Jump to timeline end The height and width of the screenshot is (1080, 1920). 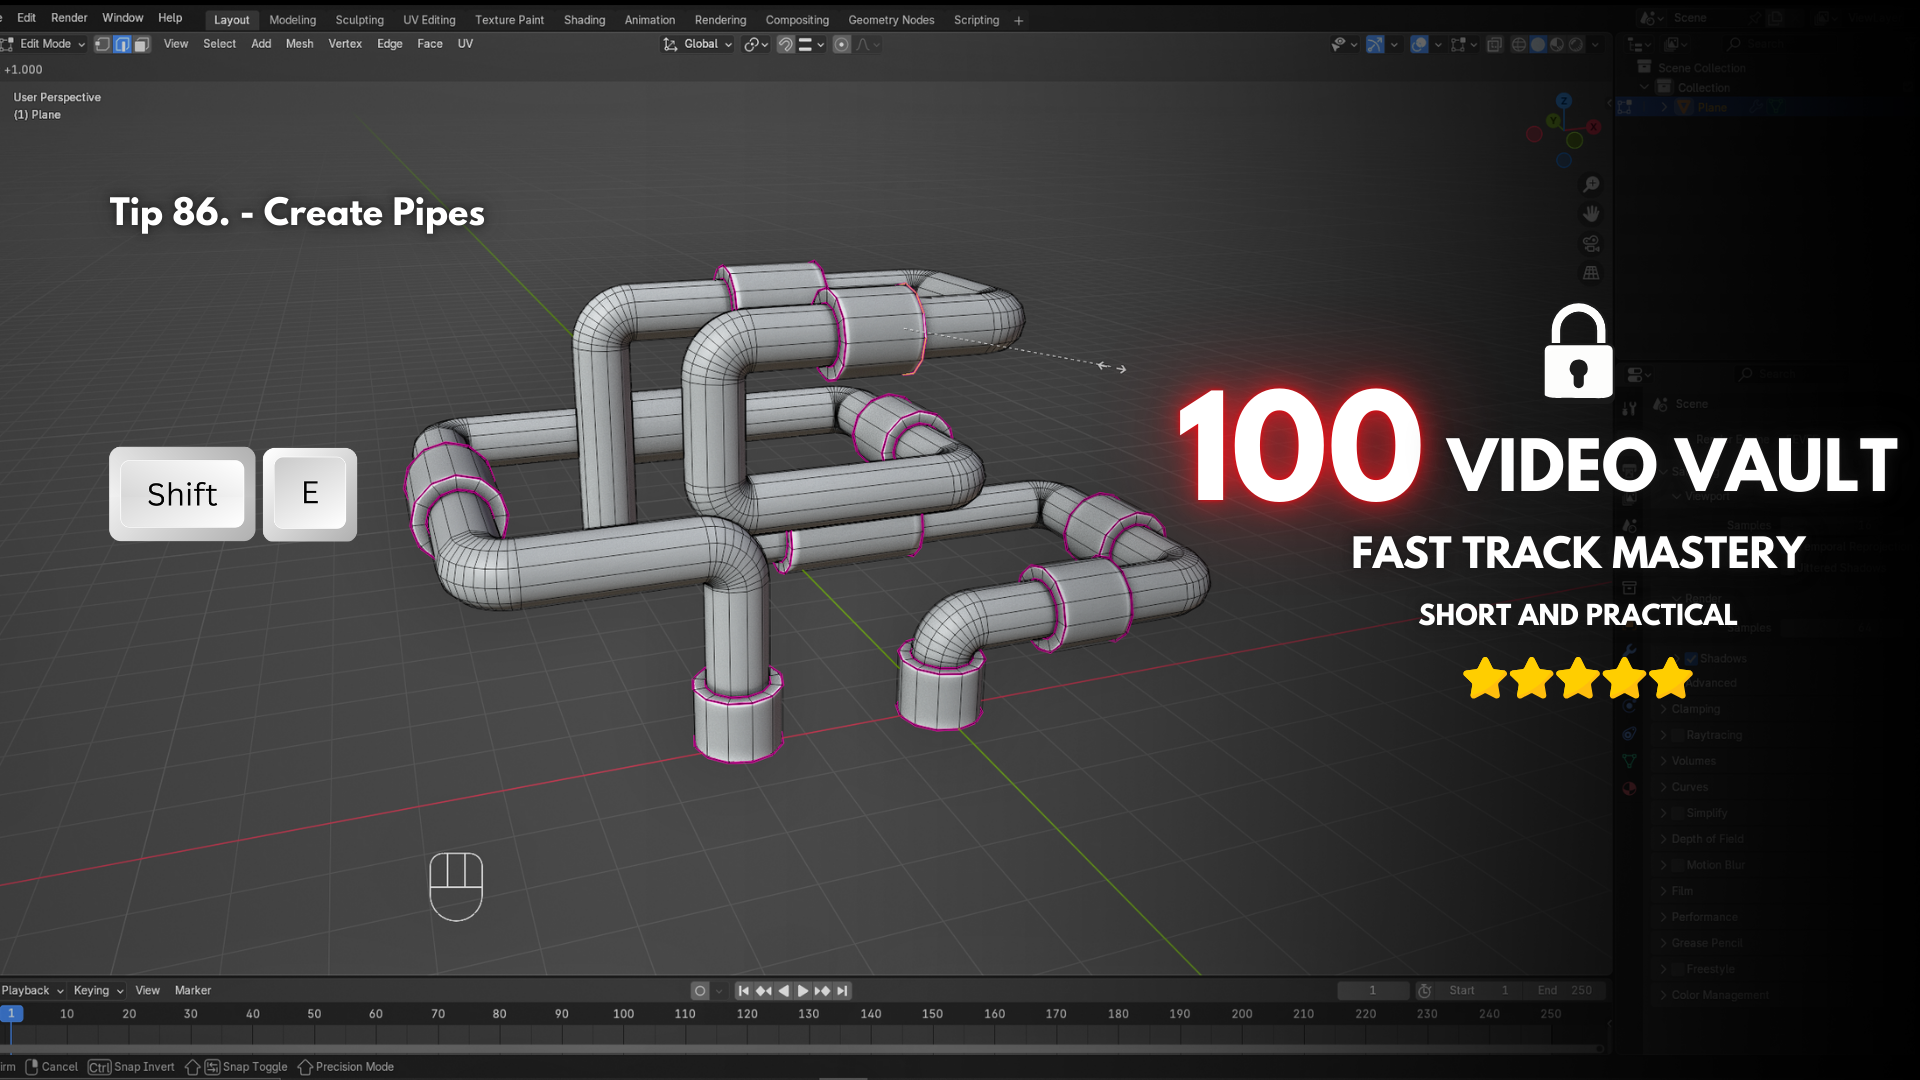(x=843, y=990)
